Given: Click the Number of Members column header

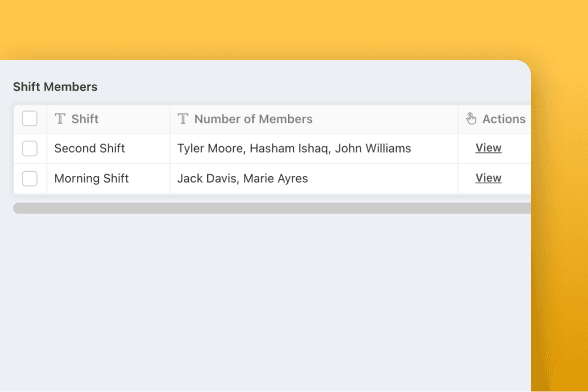Looking at the screenshot, I should 314,119.
